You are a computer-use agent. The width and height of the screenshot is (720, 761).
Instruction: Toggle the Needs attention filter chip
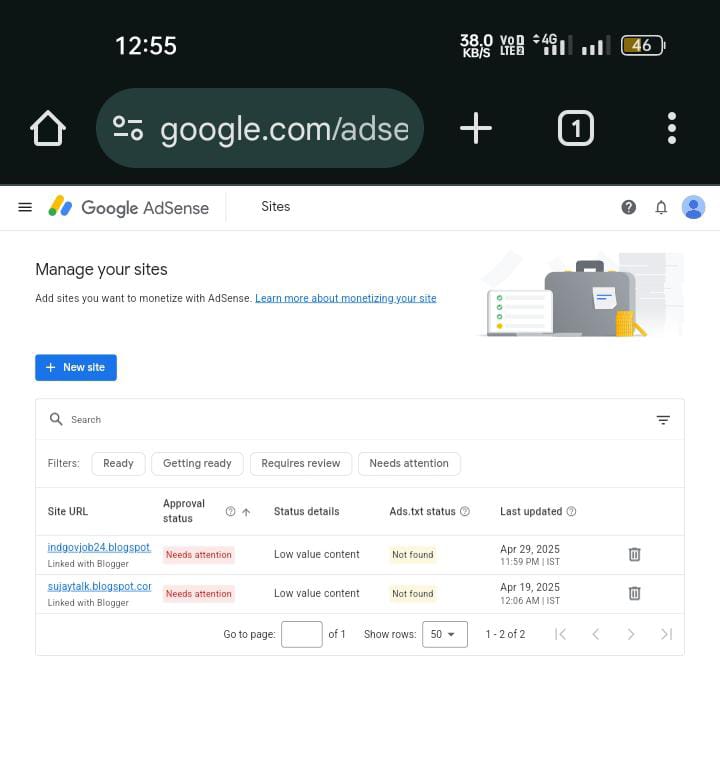click(409, 463)
